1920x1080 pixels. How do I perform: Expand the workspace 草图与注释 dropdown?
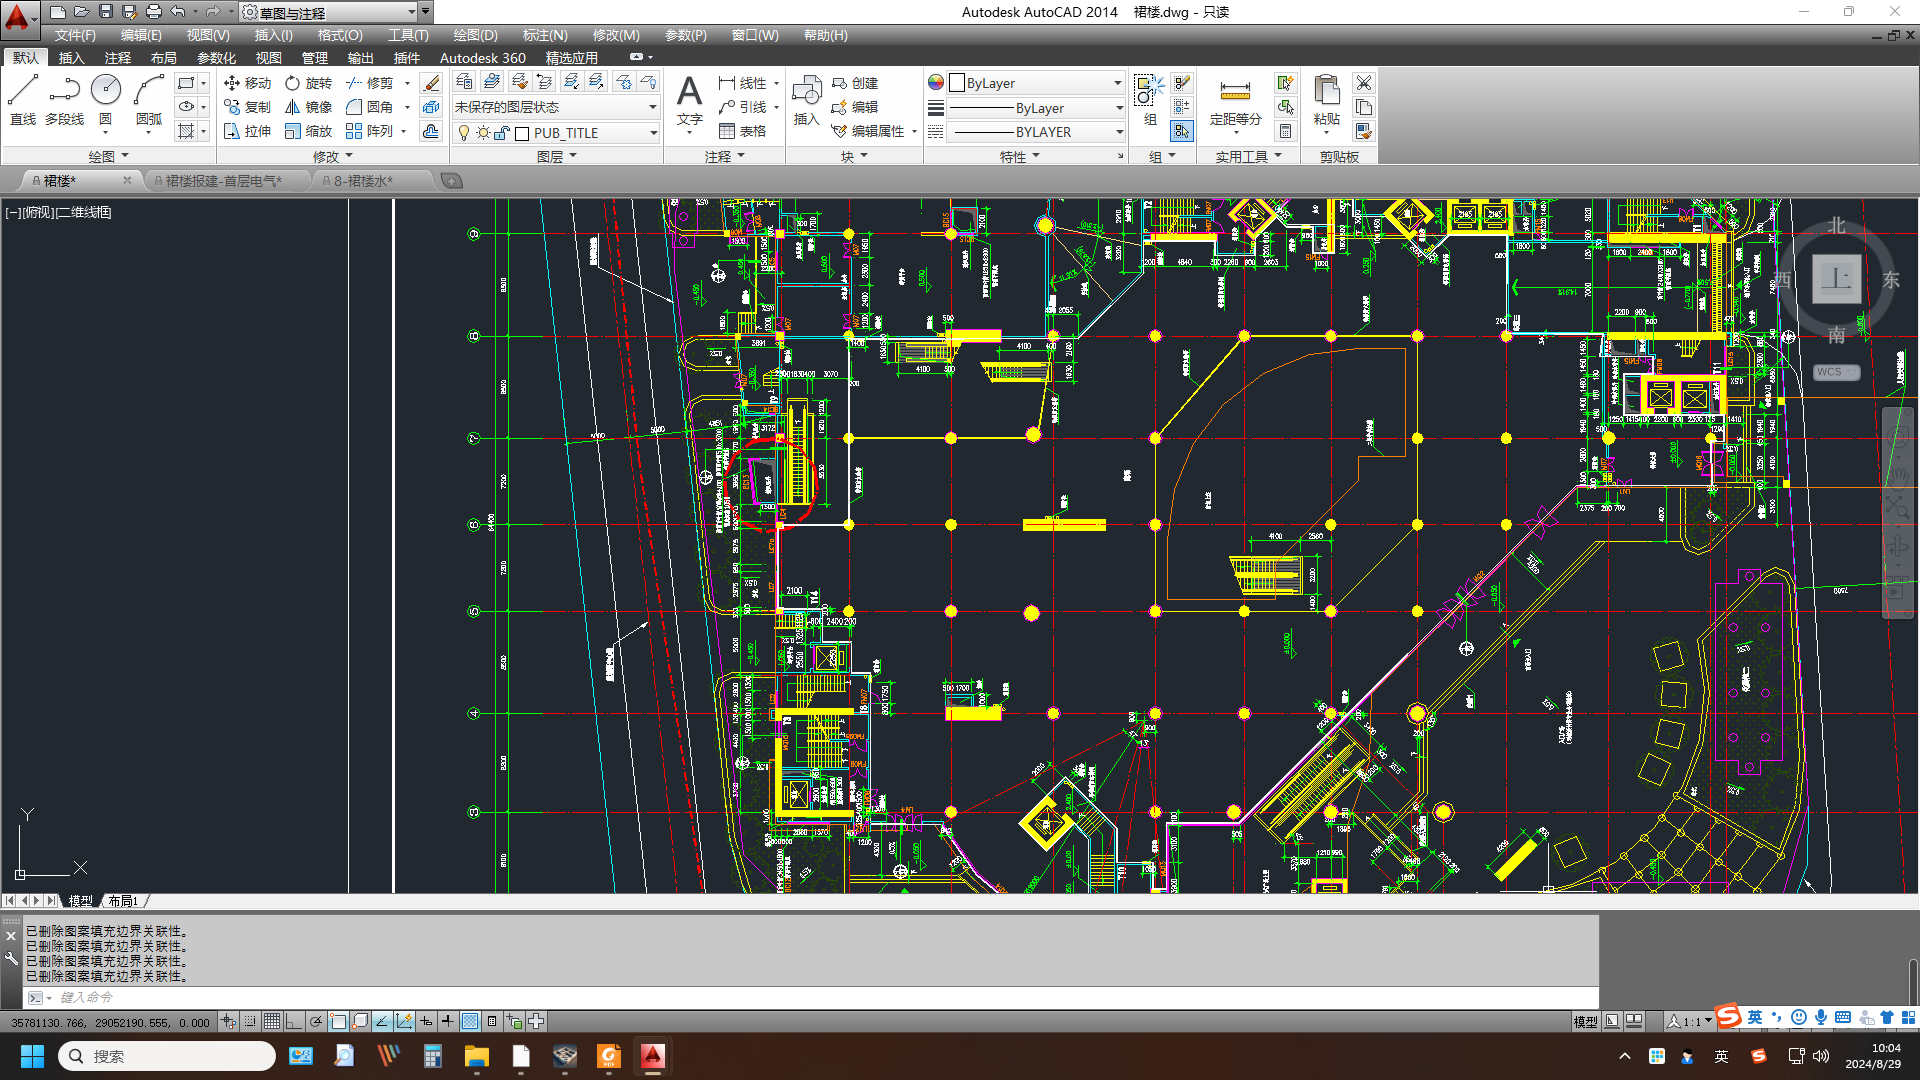click(411, 13)
